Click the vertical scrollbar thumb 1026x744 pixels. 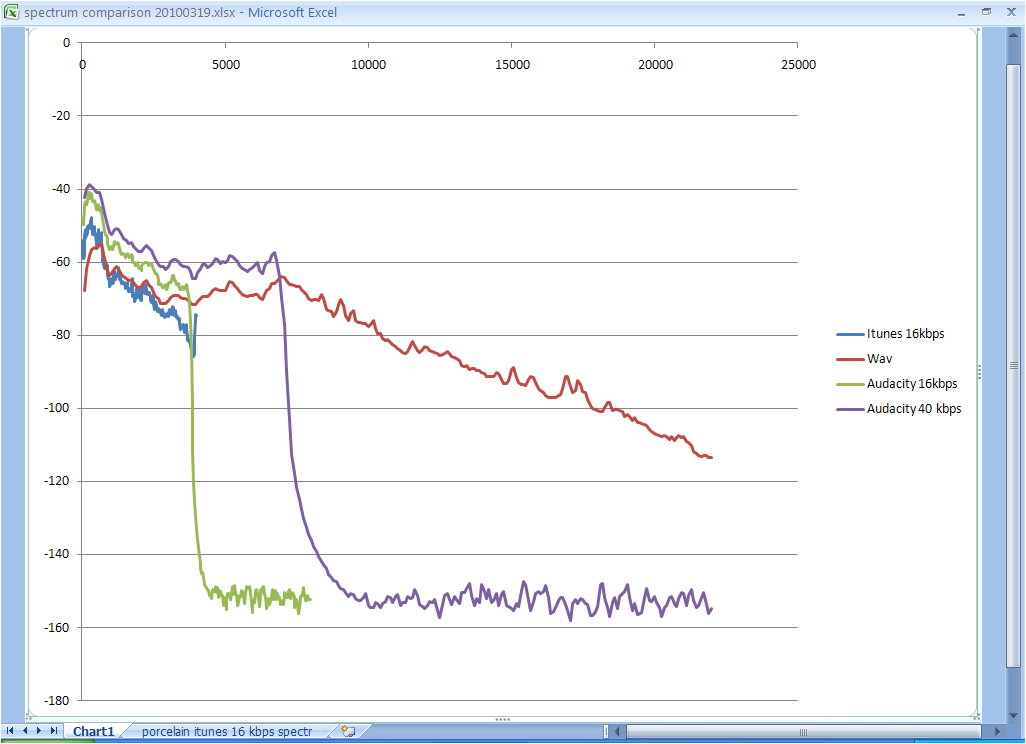[1014, 365]
